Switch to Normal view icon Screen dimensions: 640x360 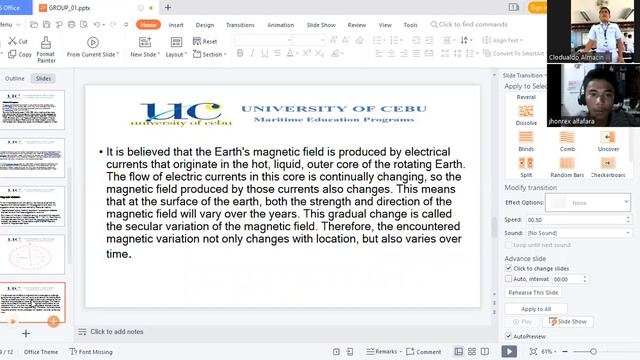pos(459,351)
